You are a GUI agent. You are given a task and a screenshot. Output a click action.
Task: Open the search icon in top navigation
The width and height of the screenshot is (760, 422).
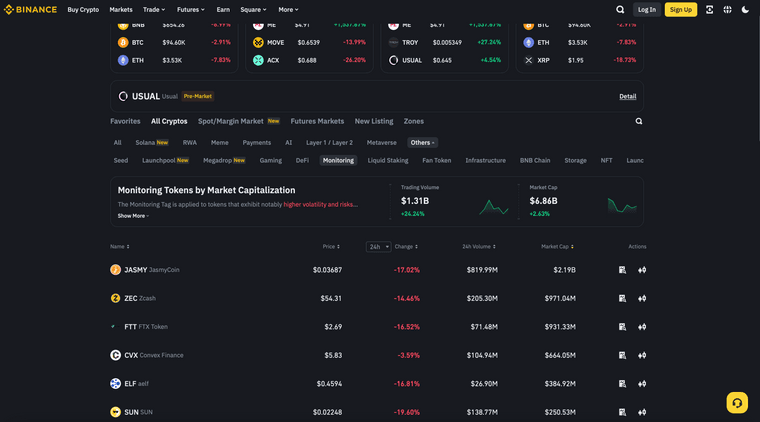(620, 10)
